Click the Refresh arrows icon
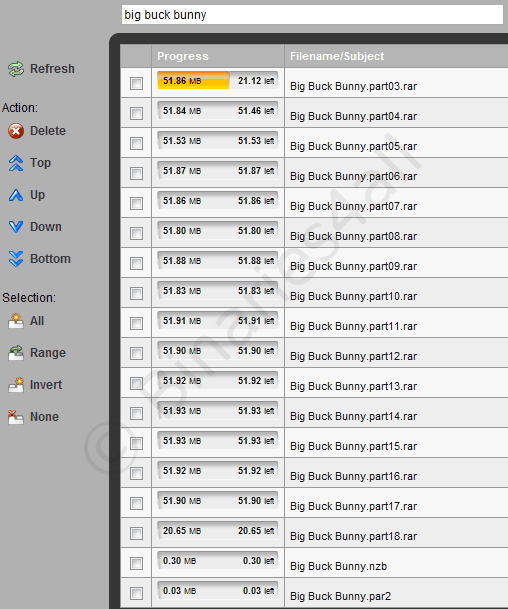The image size is (508, 609). coord(16,69)
